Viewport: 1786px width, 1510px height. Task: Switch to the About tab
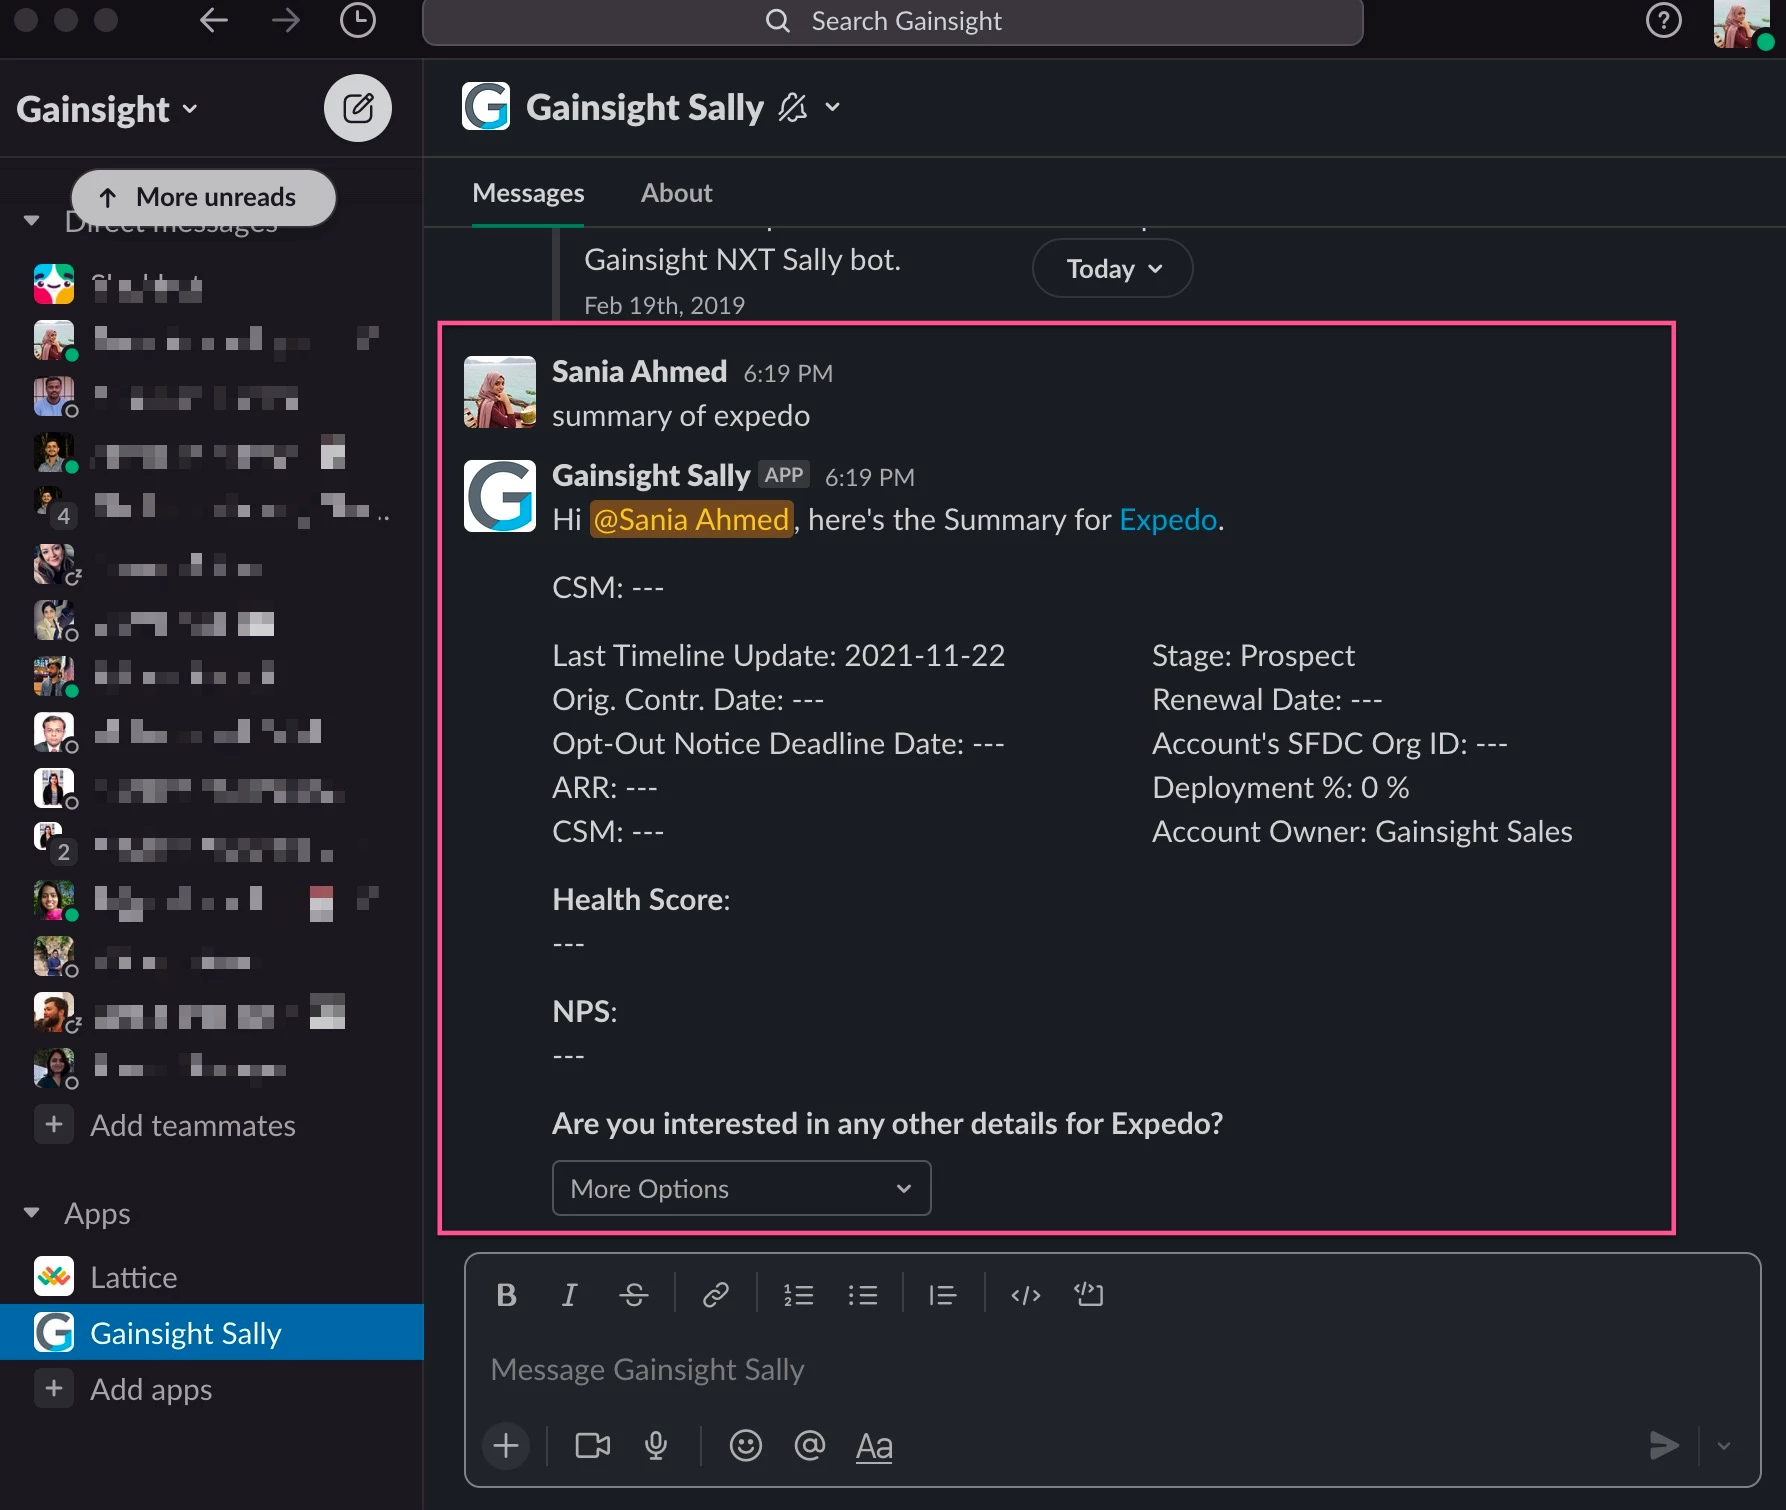point(677,193)
